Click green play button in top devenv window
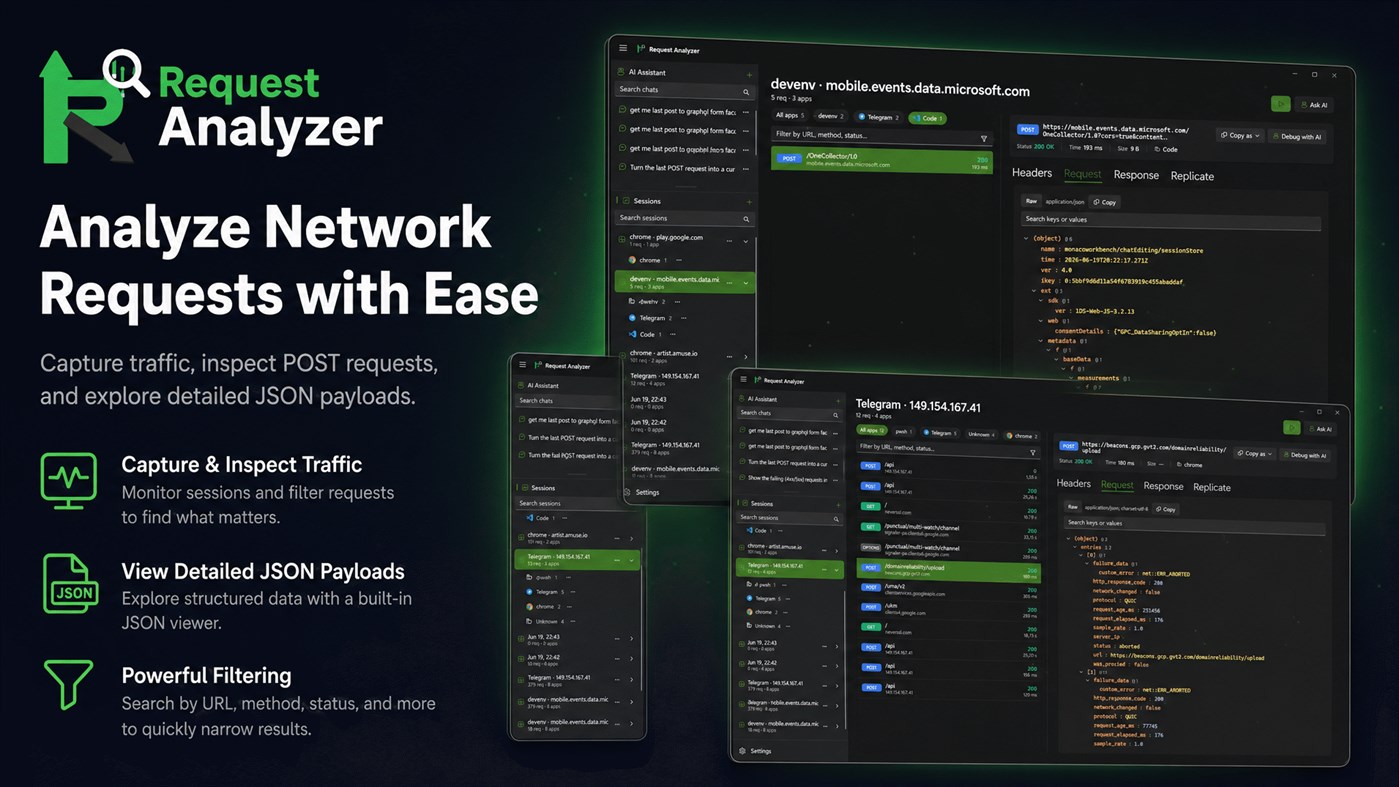 (x=1280, y=103)
